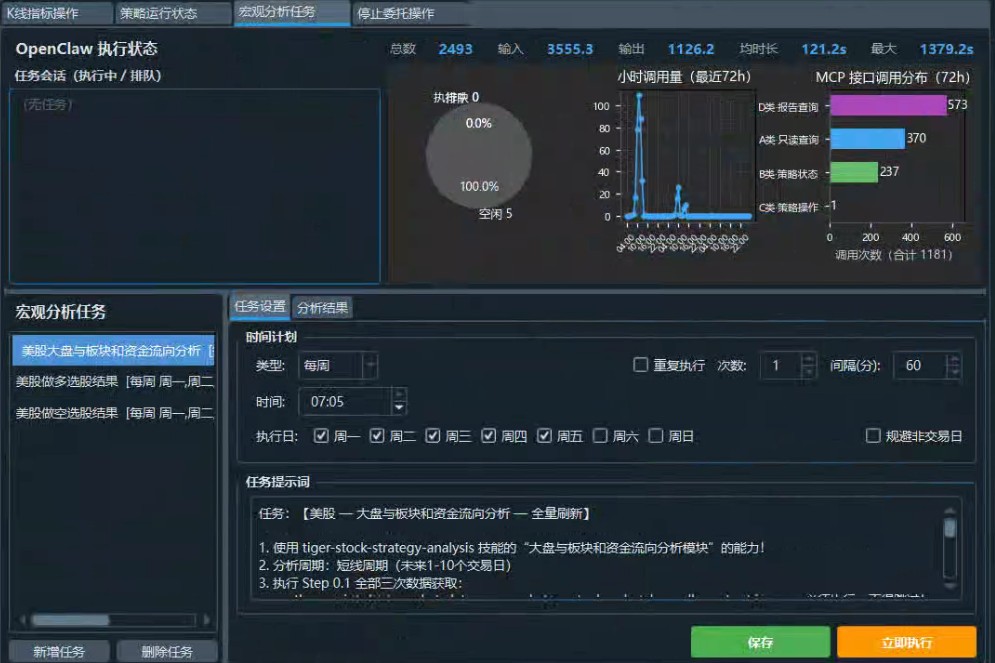Enable the 规避非交易日 checkbox
Image resolution: width=995 pixels, height=663 pixels.
[873, 436]
